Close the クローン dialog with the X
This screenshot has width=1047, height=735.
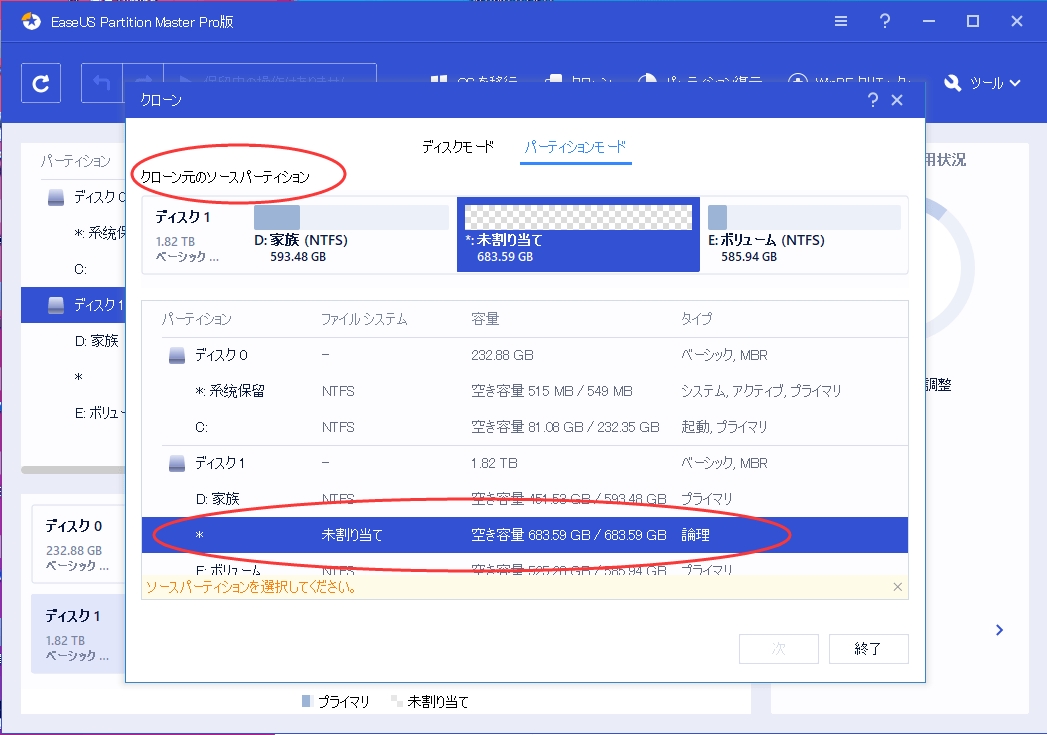[897, 100]
